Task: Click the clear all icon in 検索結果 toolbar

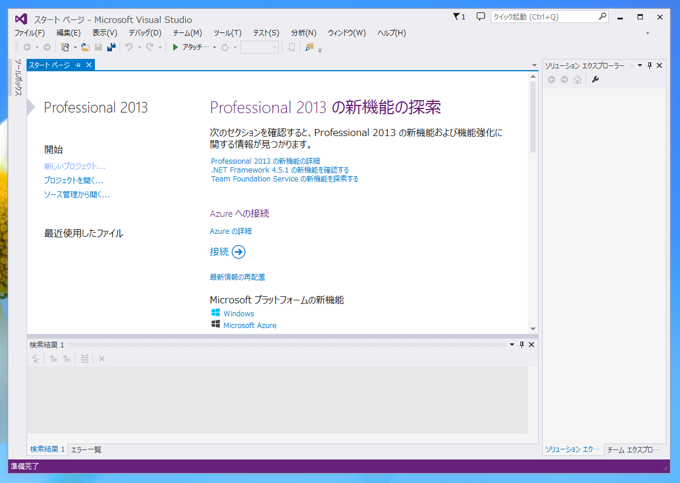Action: tap(102, 359)
